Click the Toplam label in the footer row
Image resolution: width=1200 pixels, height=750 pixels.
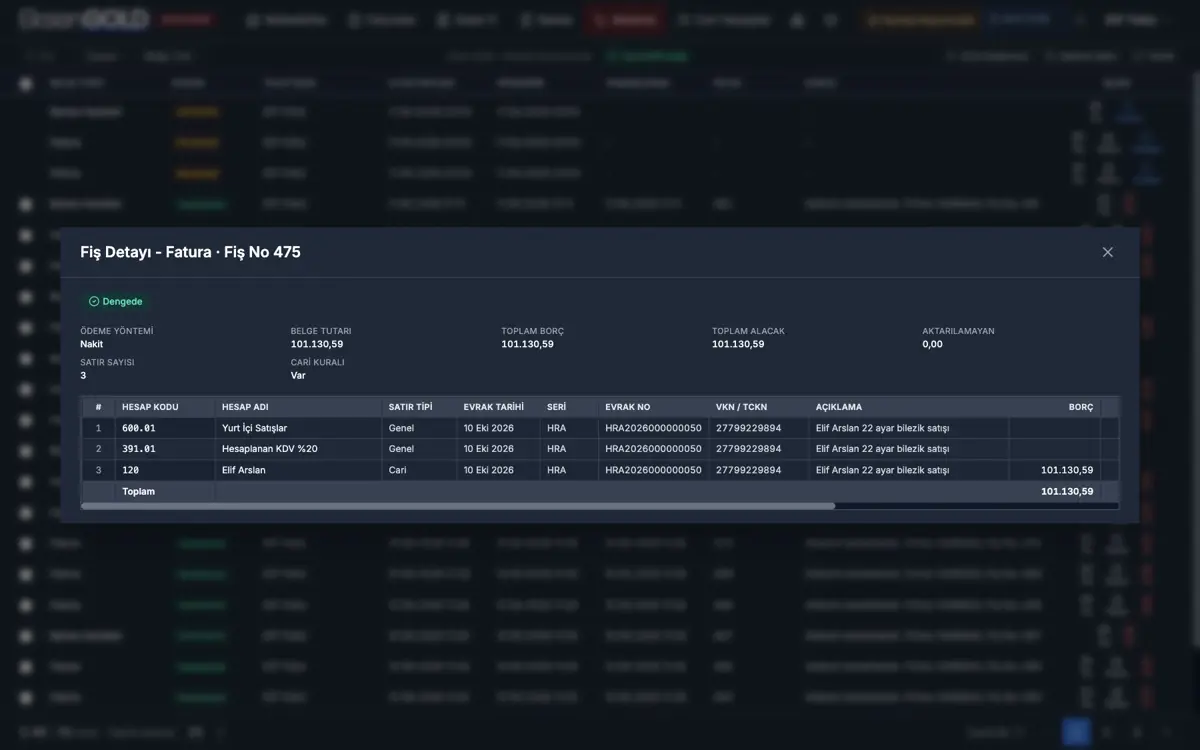click(x=138, y=491)
